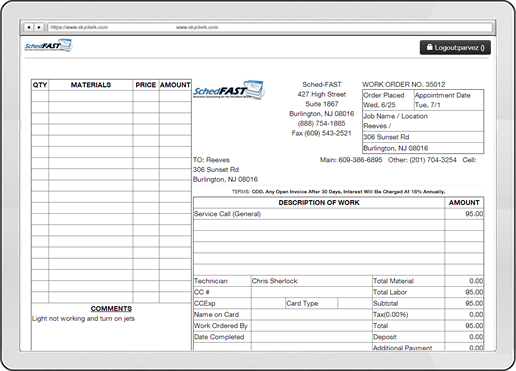
Task: Click the SchedFAST logo on the work order
Action: coord(229,90)
